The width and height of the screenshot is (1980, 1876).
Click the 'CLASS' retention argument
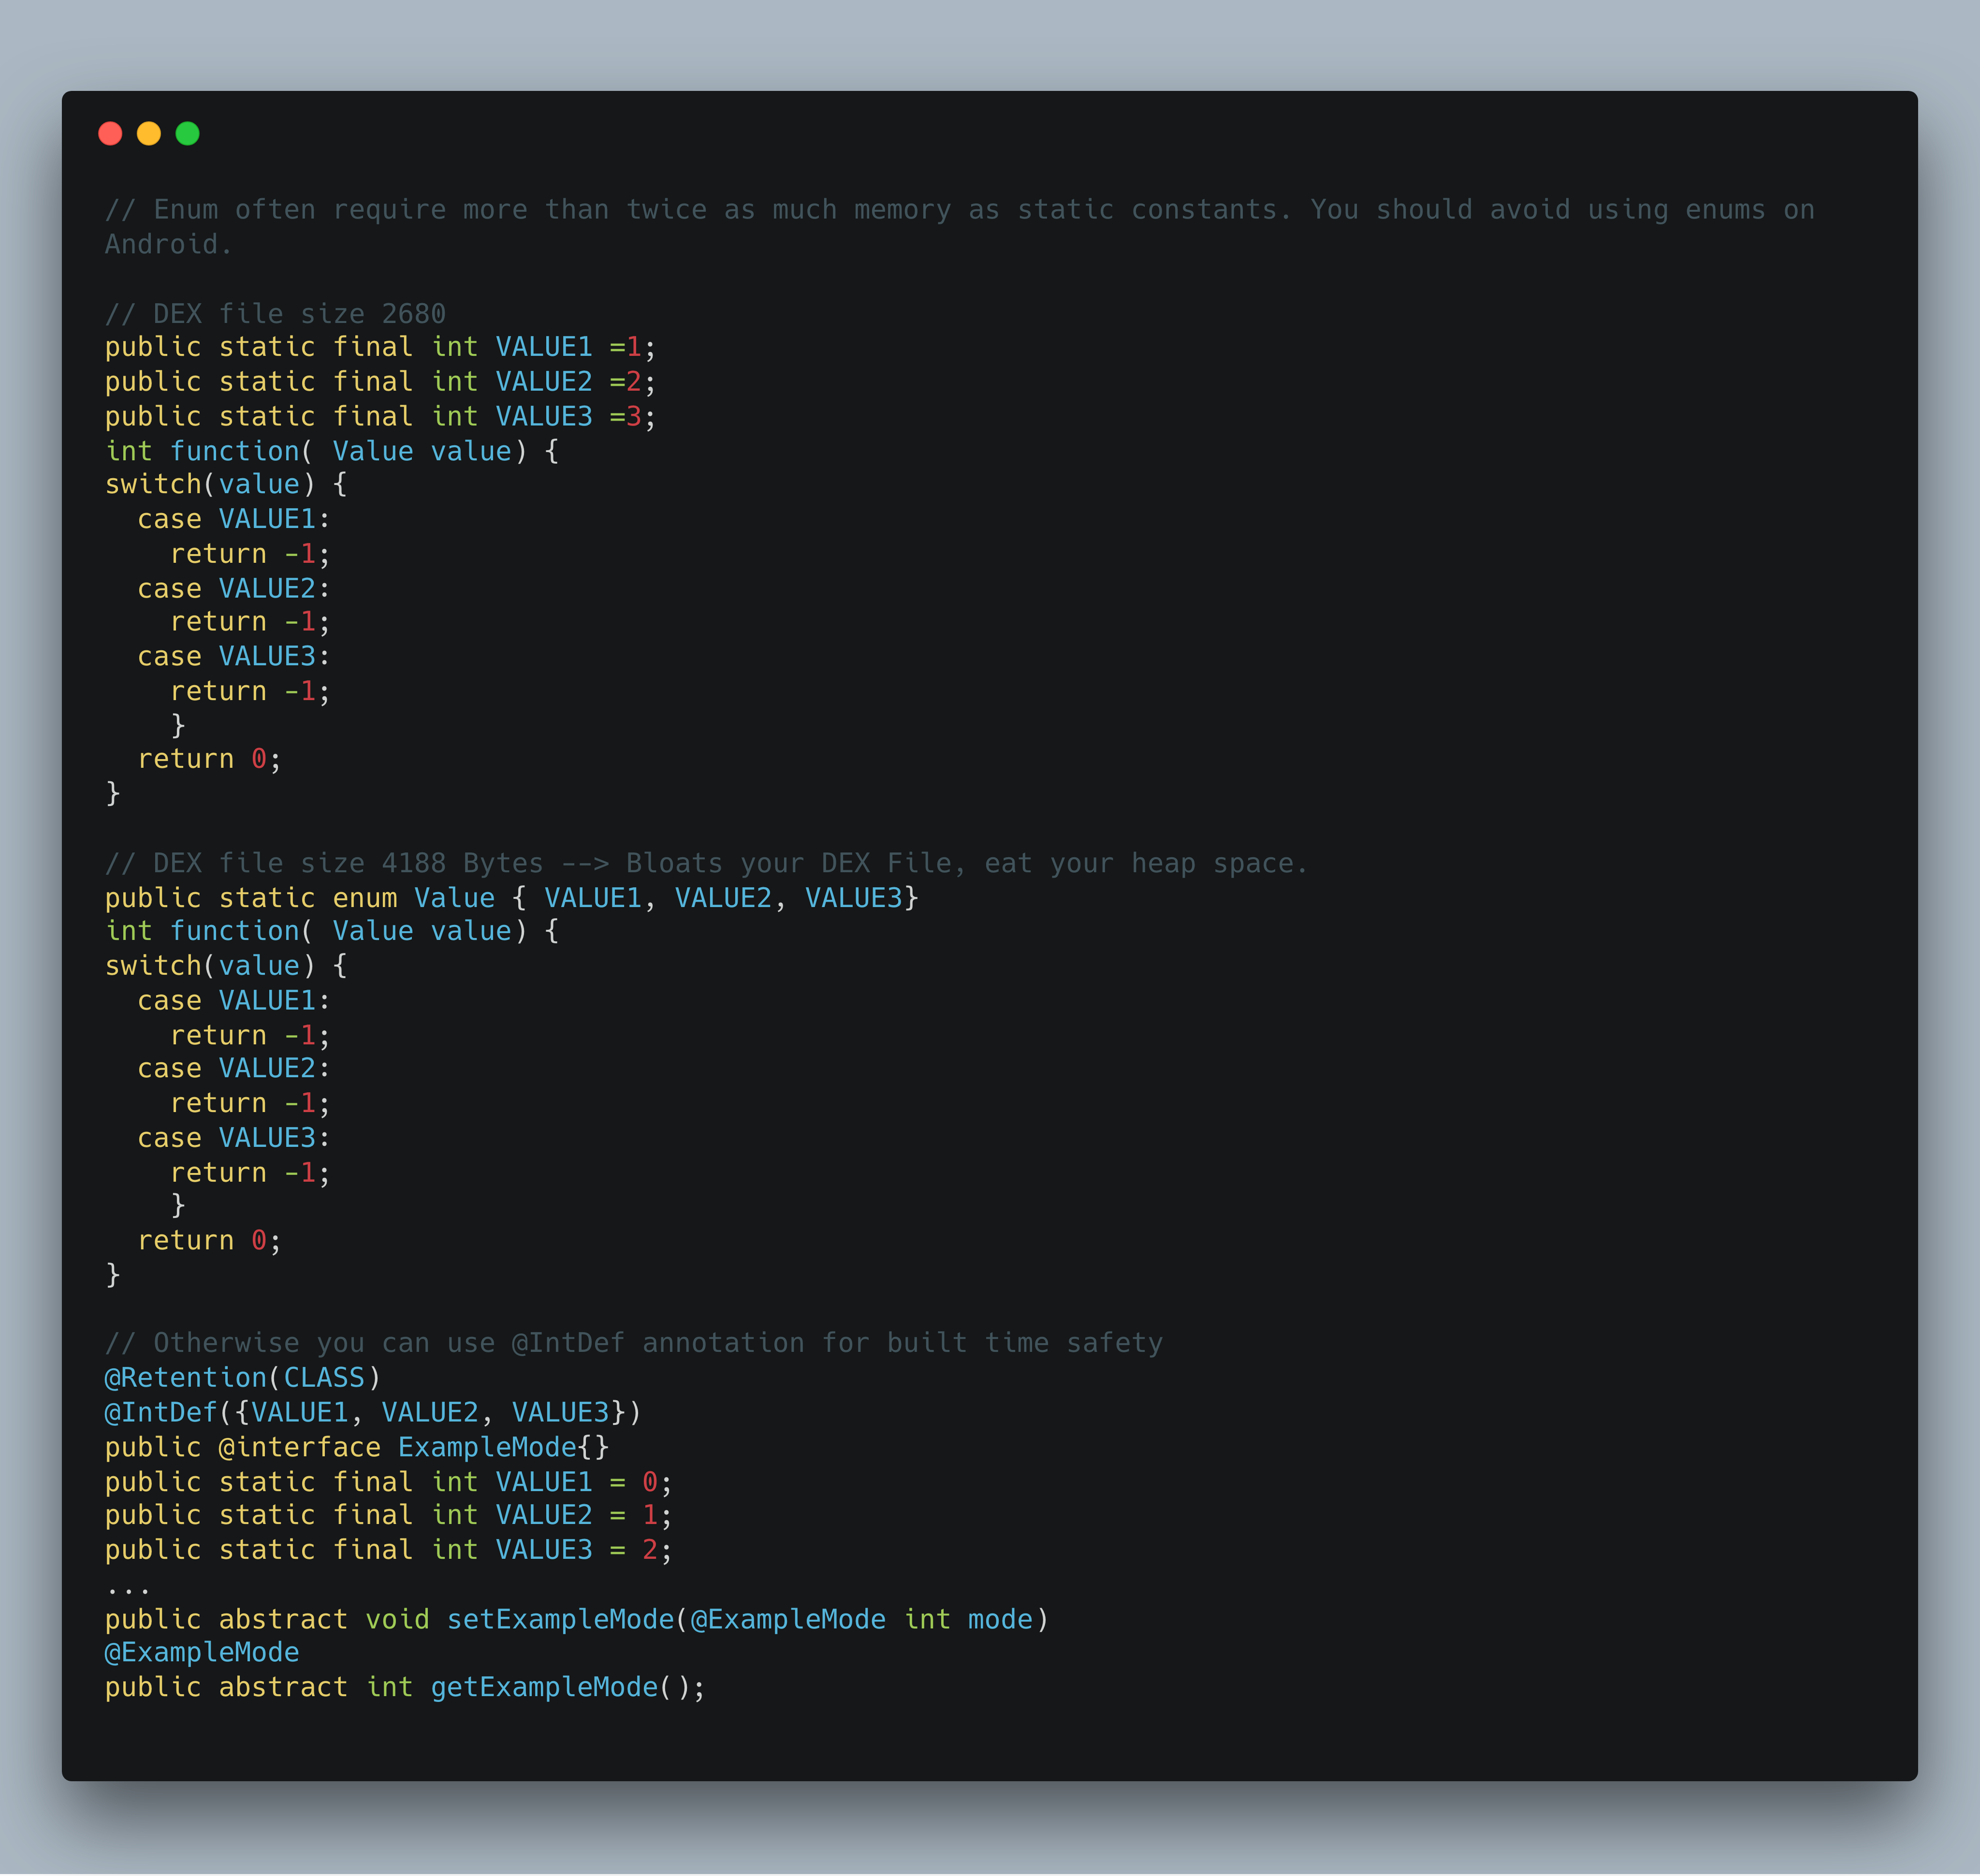point(324,1377)
